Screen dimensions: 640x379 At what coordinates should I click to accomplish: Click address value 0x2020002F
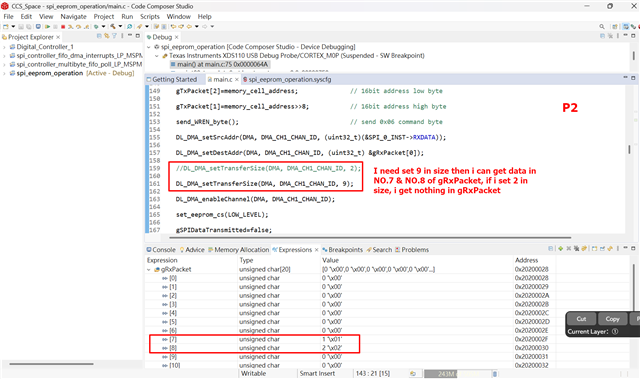531,339
